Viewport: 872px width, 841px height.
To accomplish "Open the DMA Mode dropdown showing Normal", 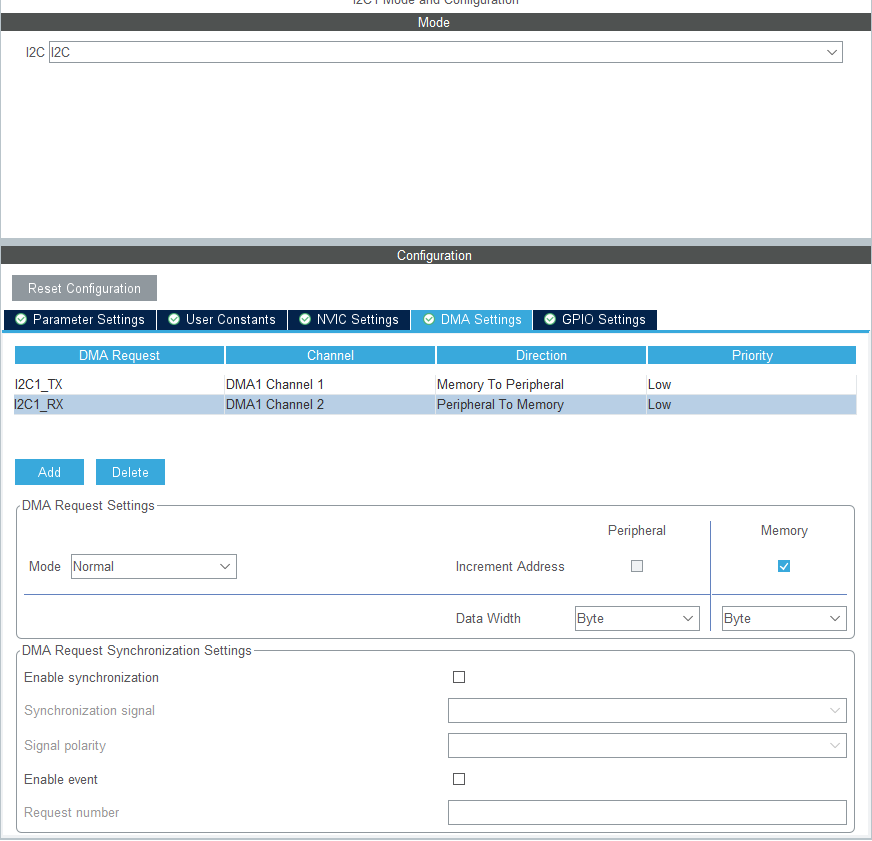I will (153, 566).
